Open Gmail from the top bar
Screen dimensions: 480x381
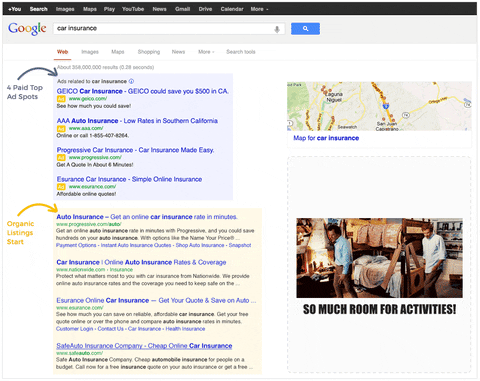[x=182, y=9]
